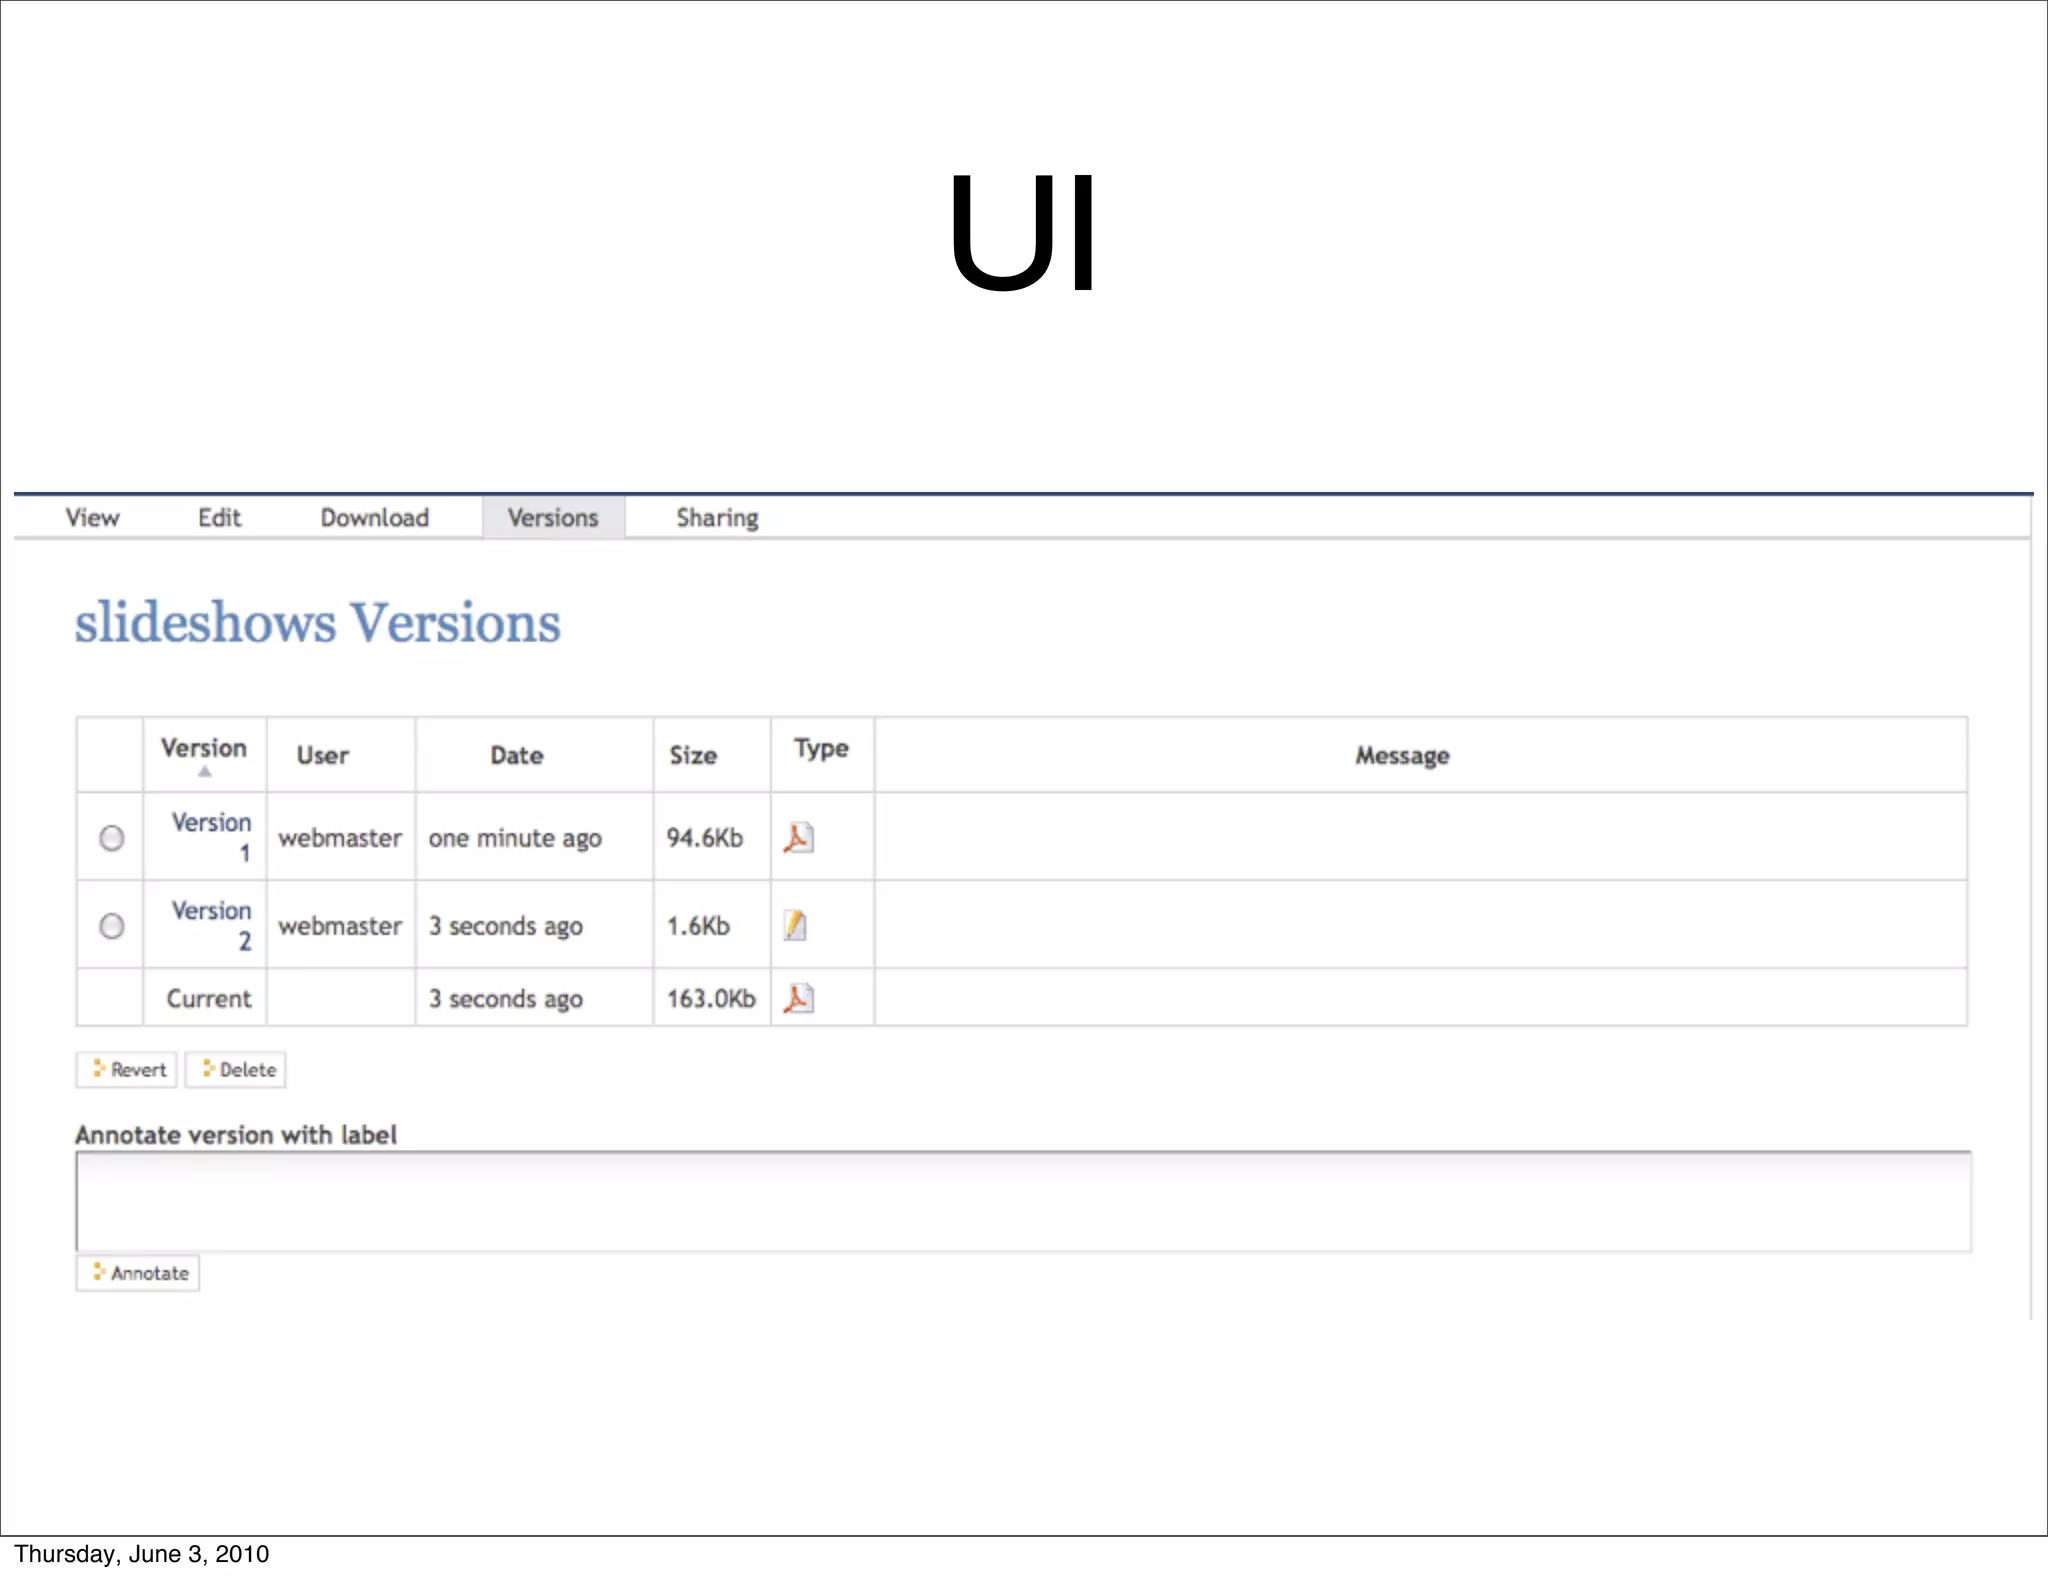Select the Versions tab
Viewport: 2048px width, 1576px height.
tap(553, 518)
